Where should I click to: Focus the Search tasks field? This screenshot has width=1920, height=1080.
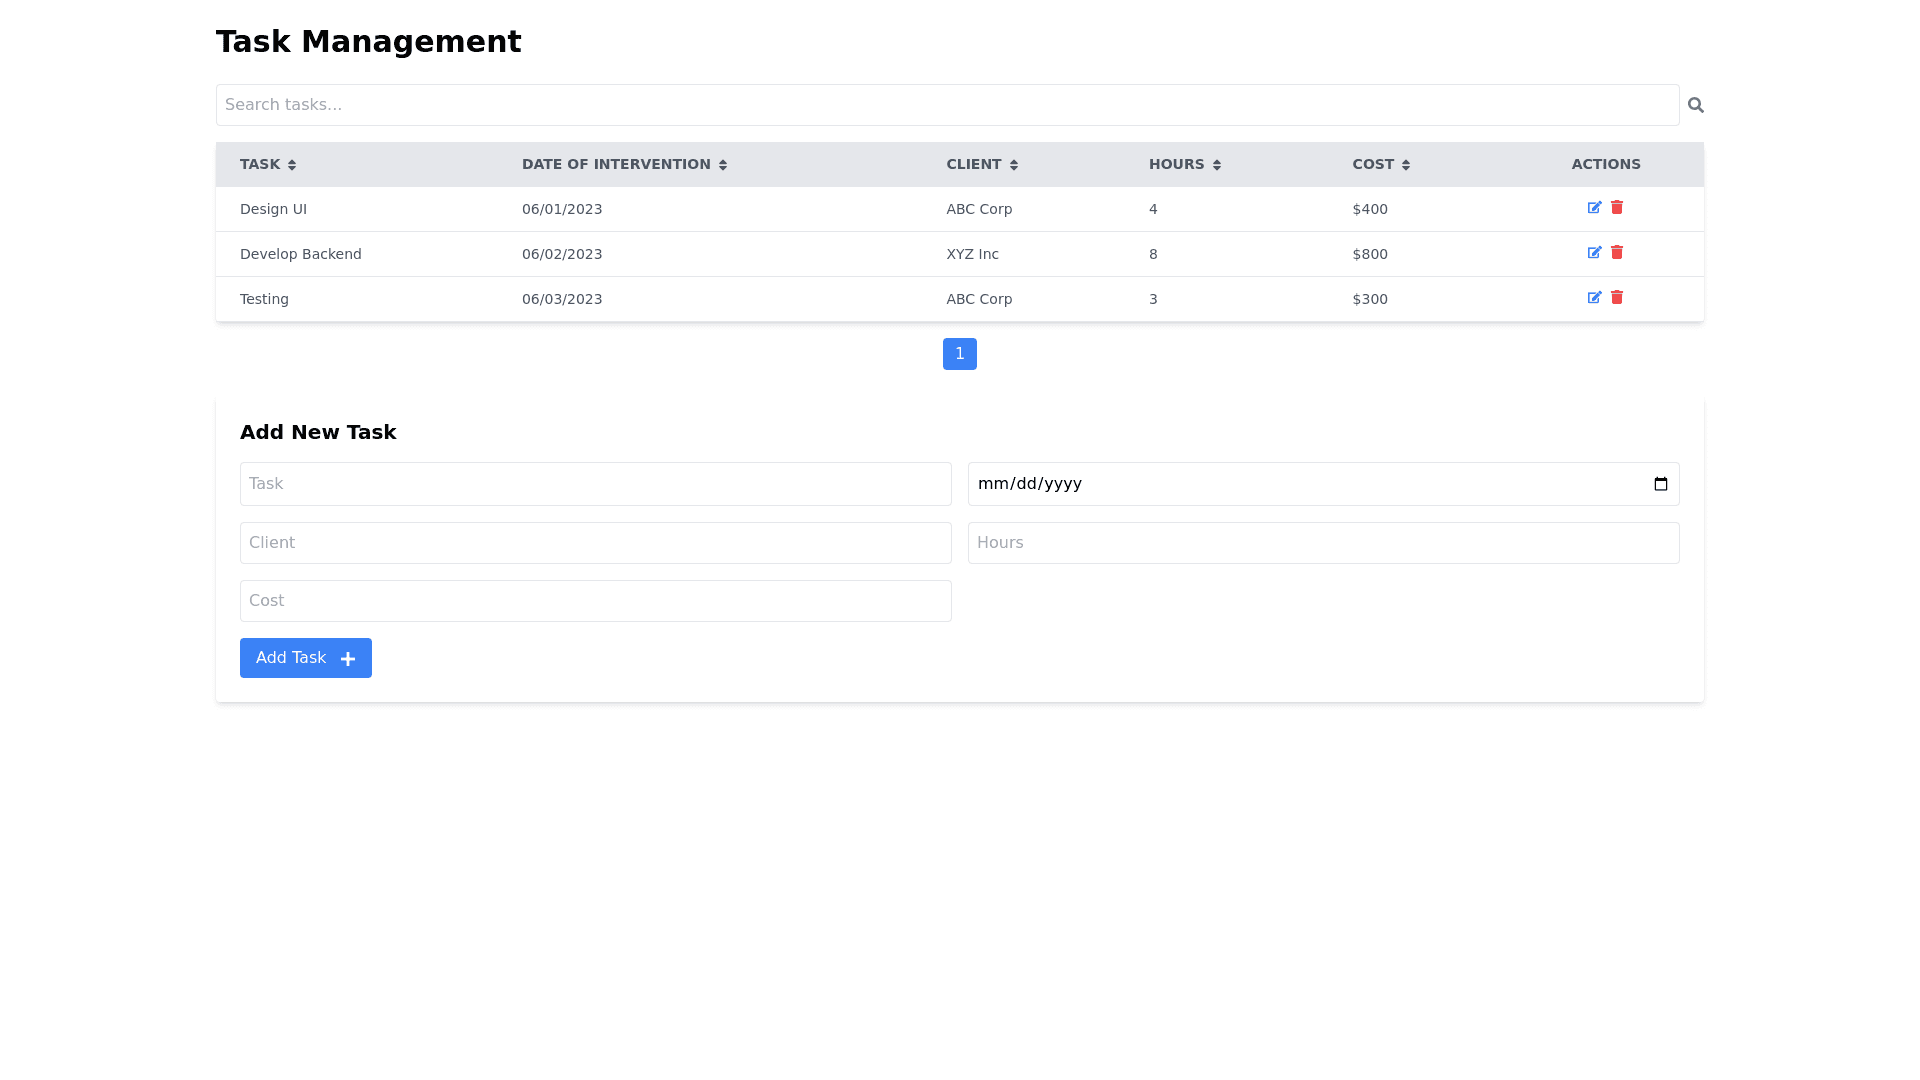coord(947,105)
